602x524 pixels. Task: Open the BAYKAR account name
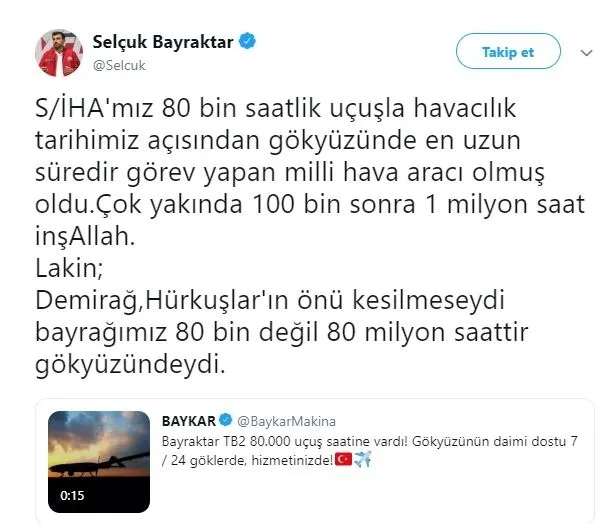189,421
